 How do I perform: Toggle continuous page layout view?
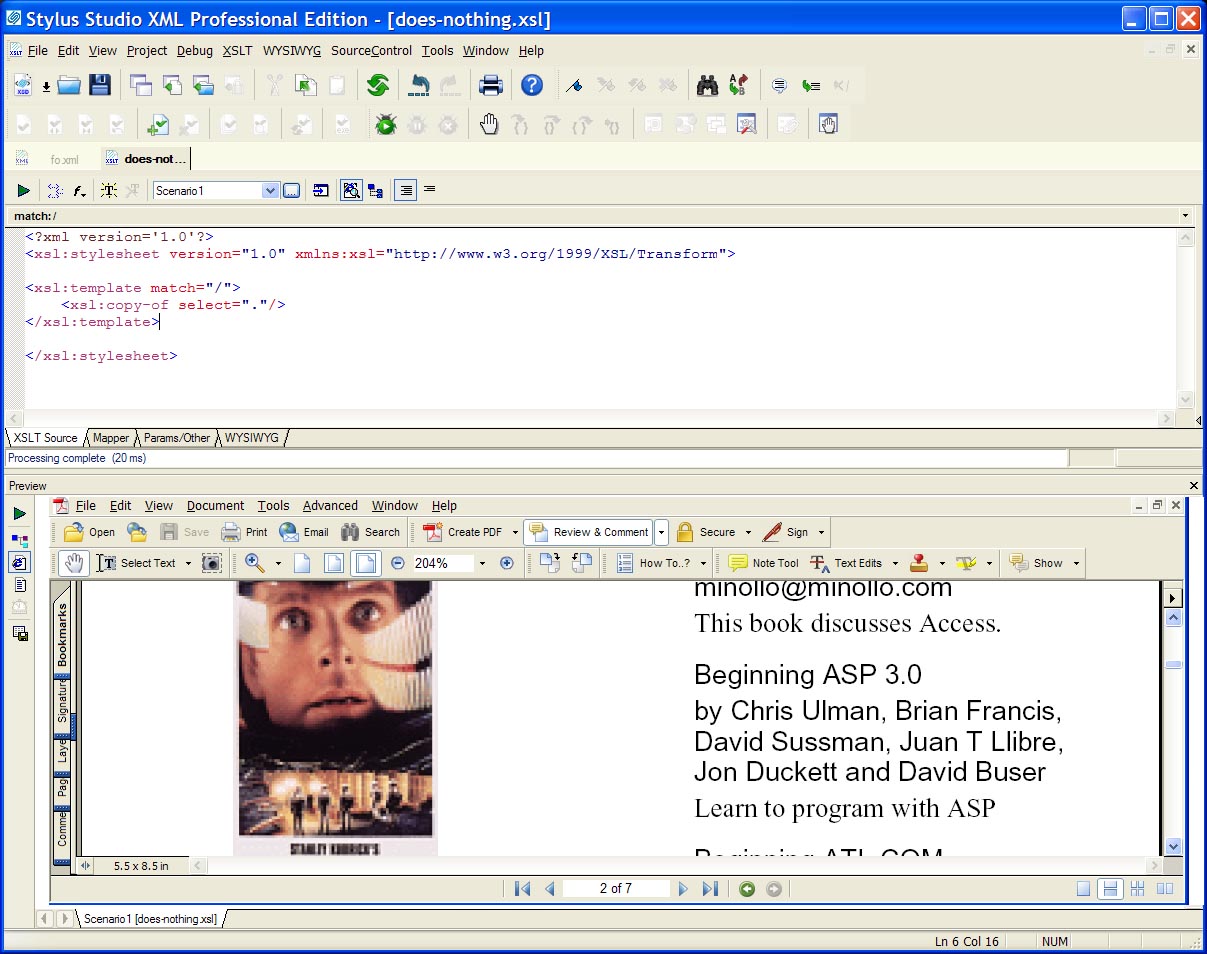coord(1109,889)
